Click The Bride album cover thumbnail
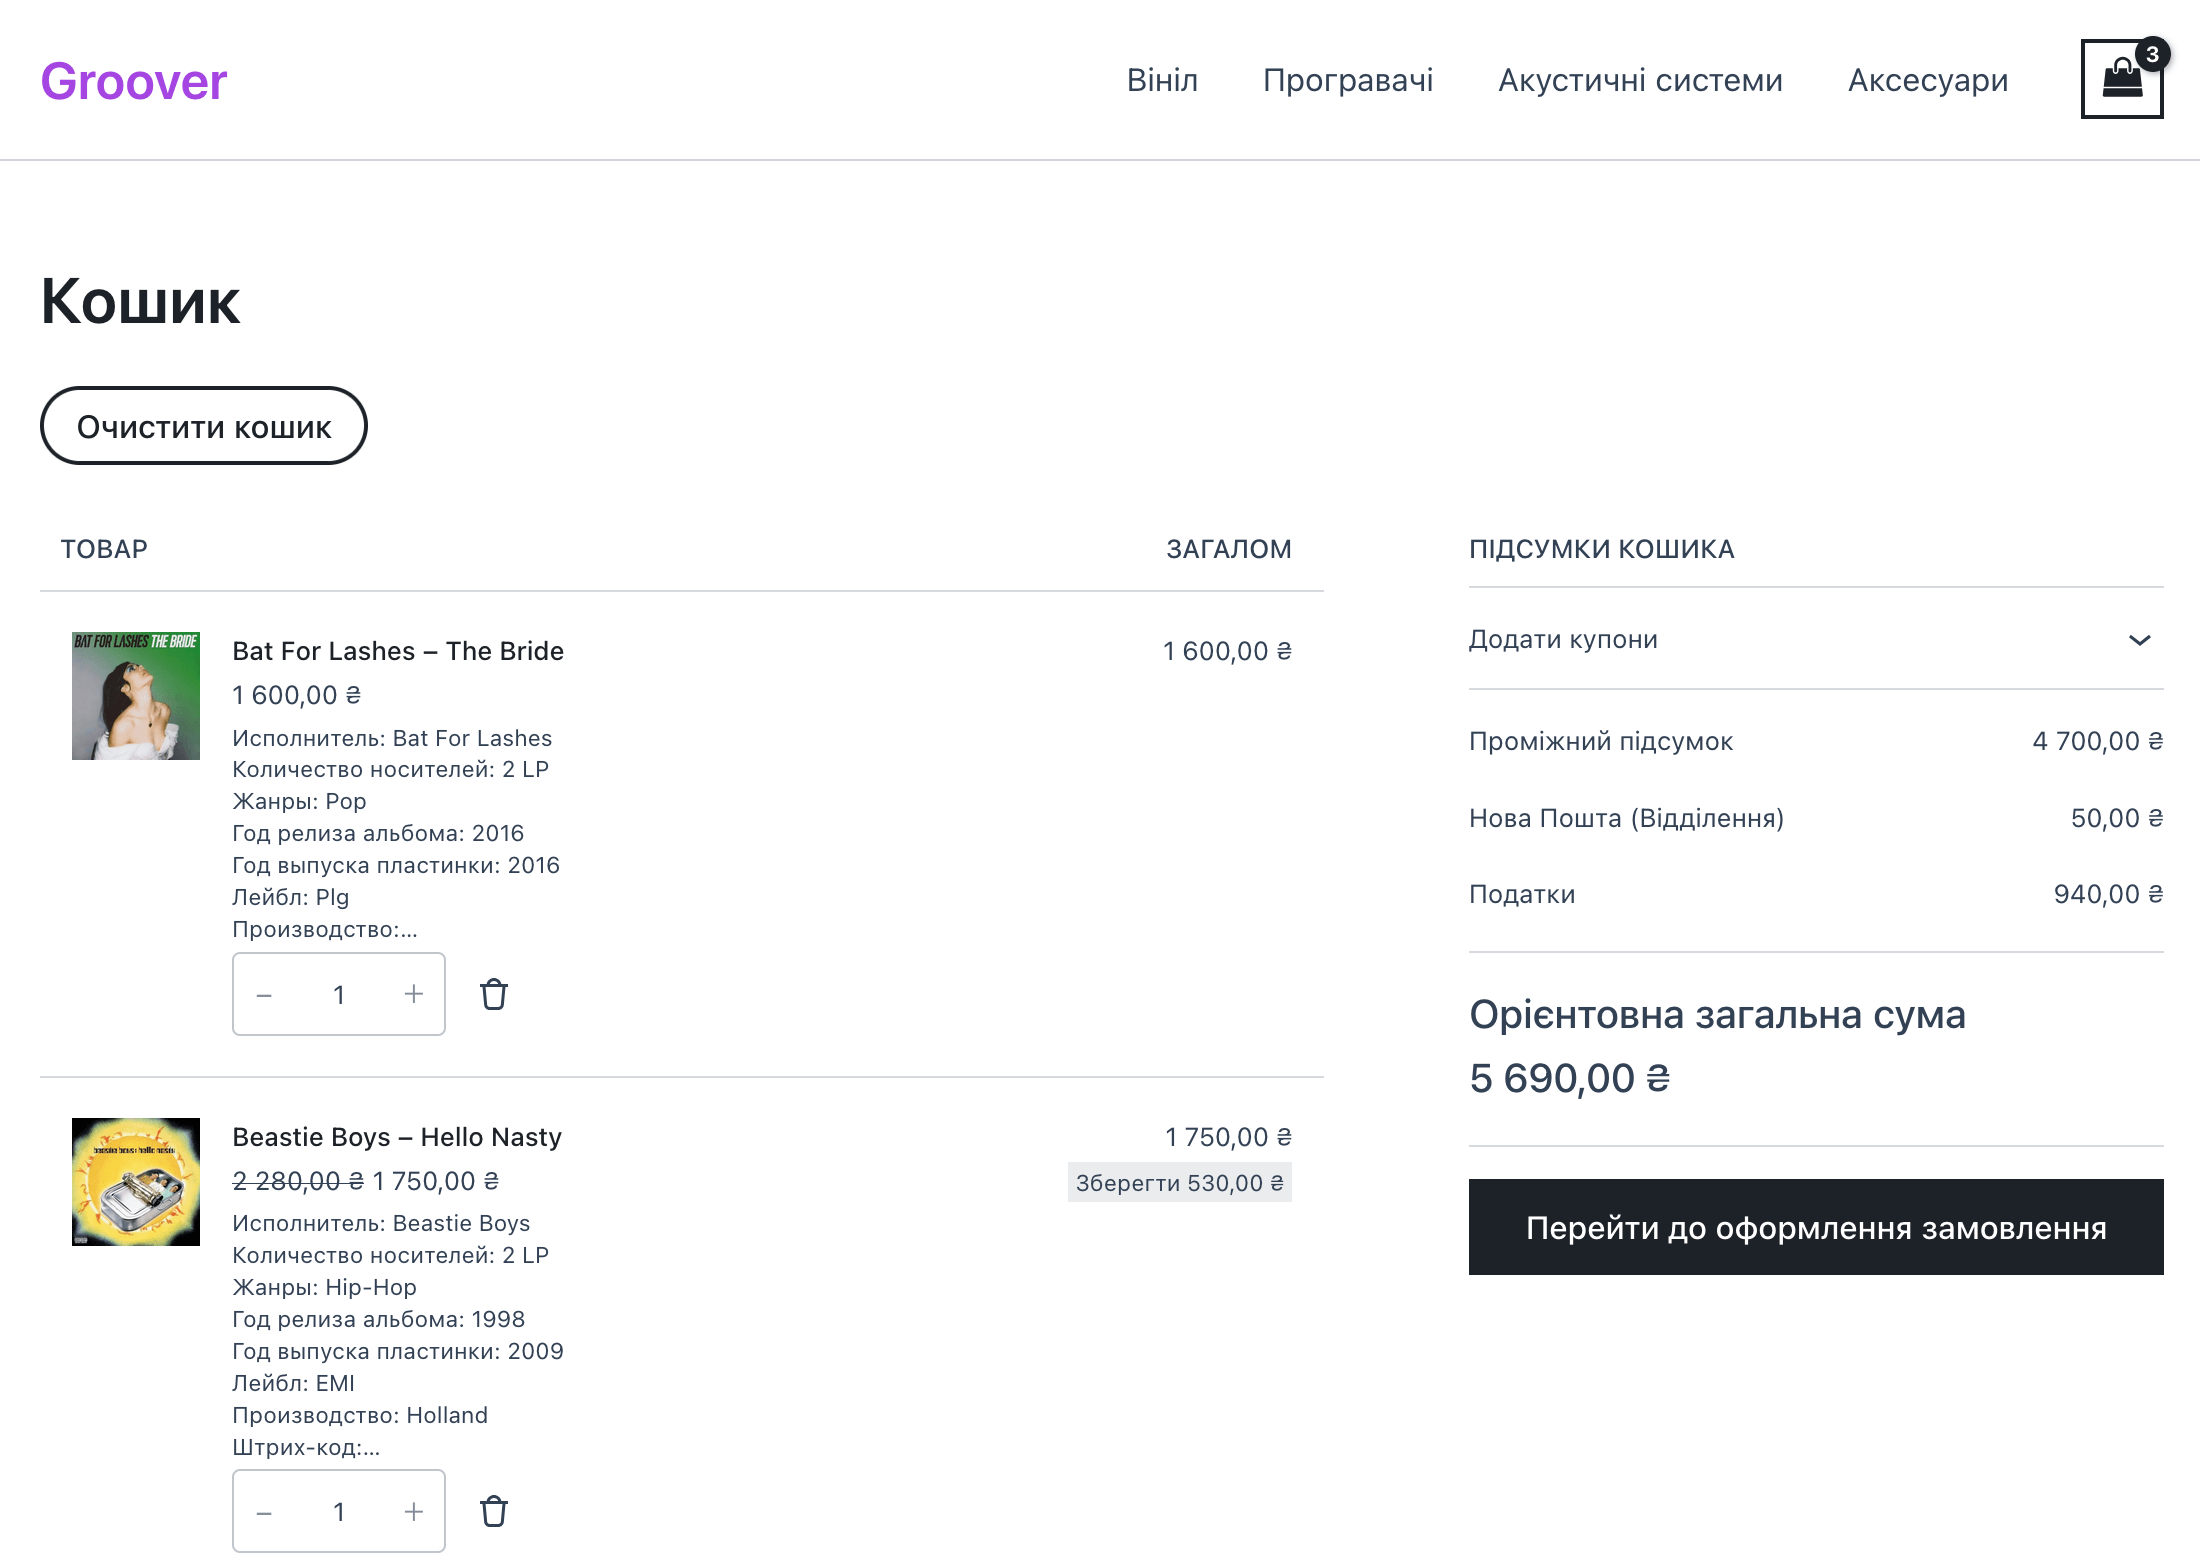Screen dimensions: 2200x1566 click(136, 696)
